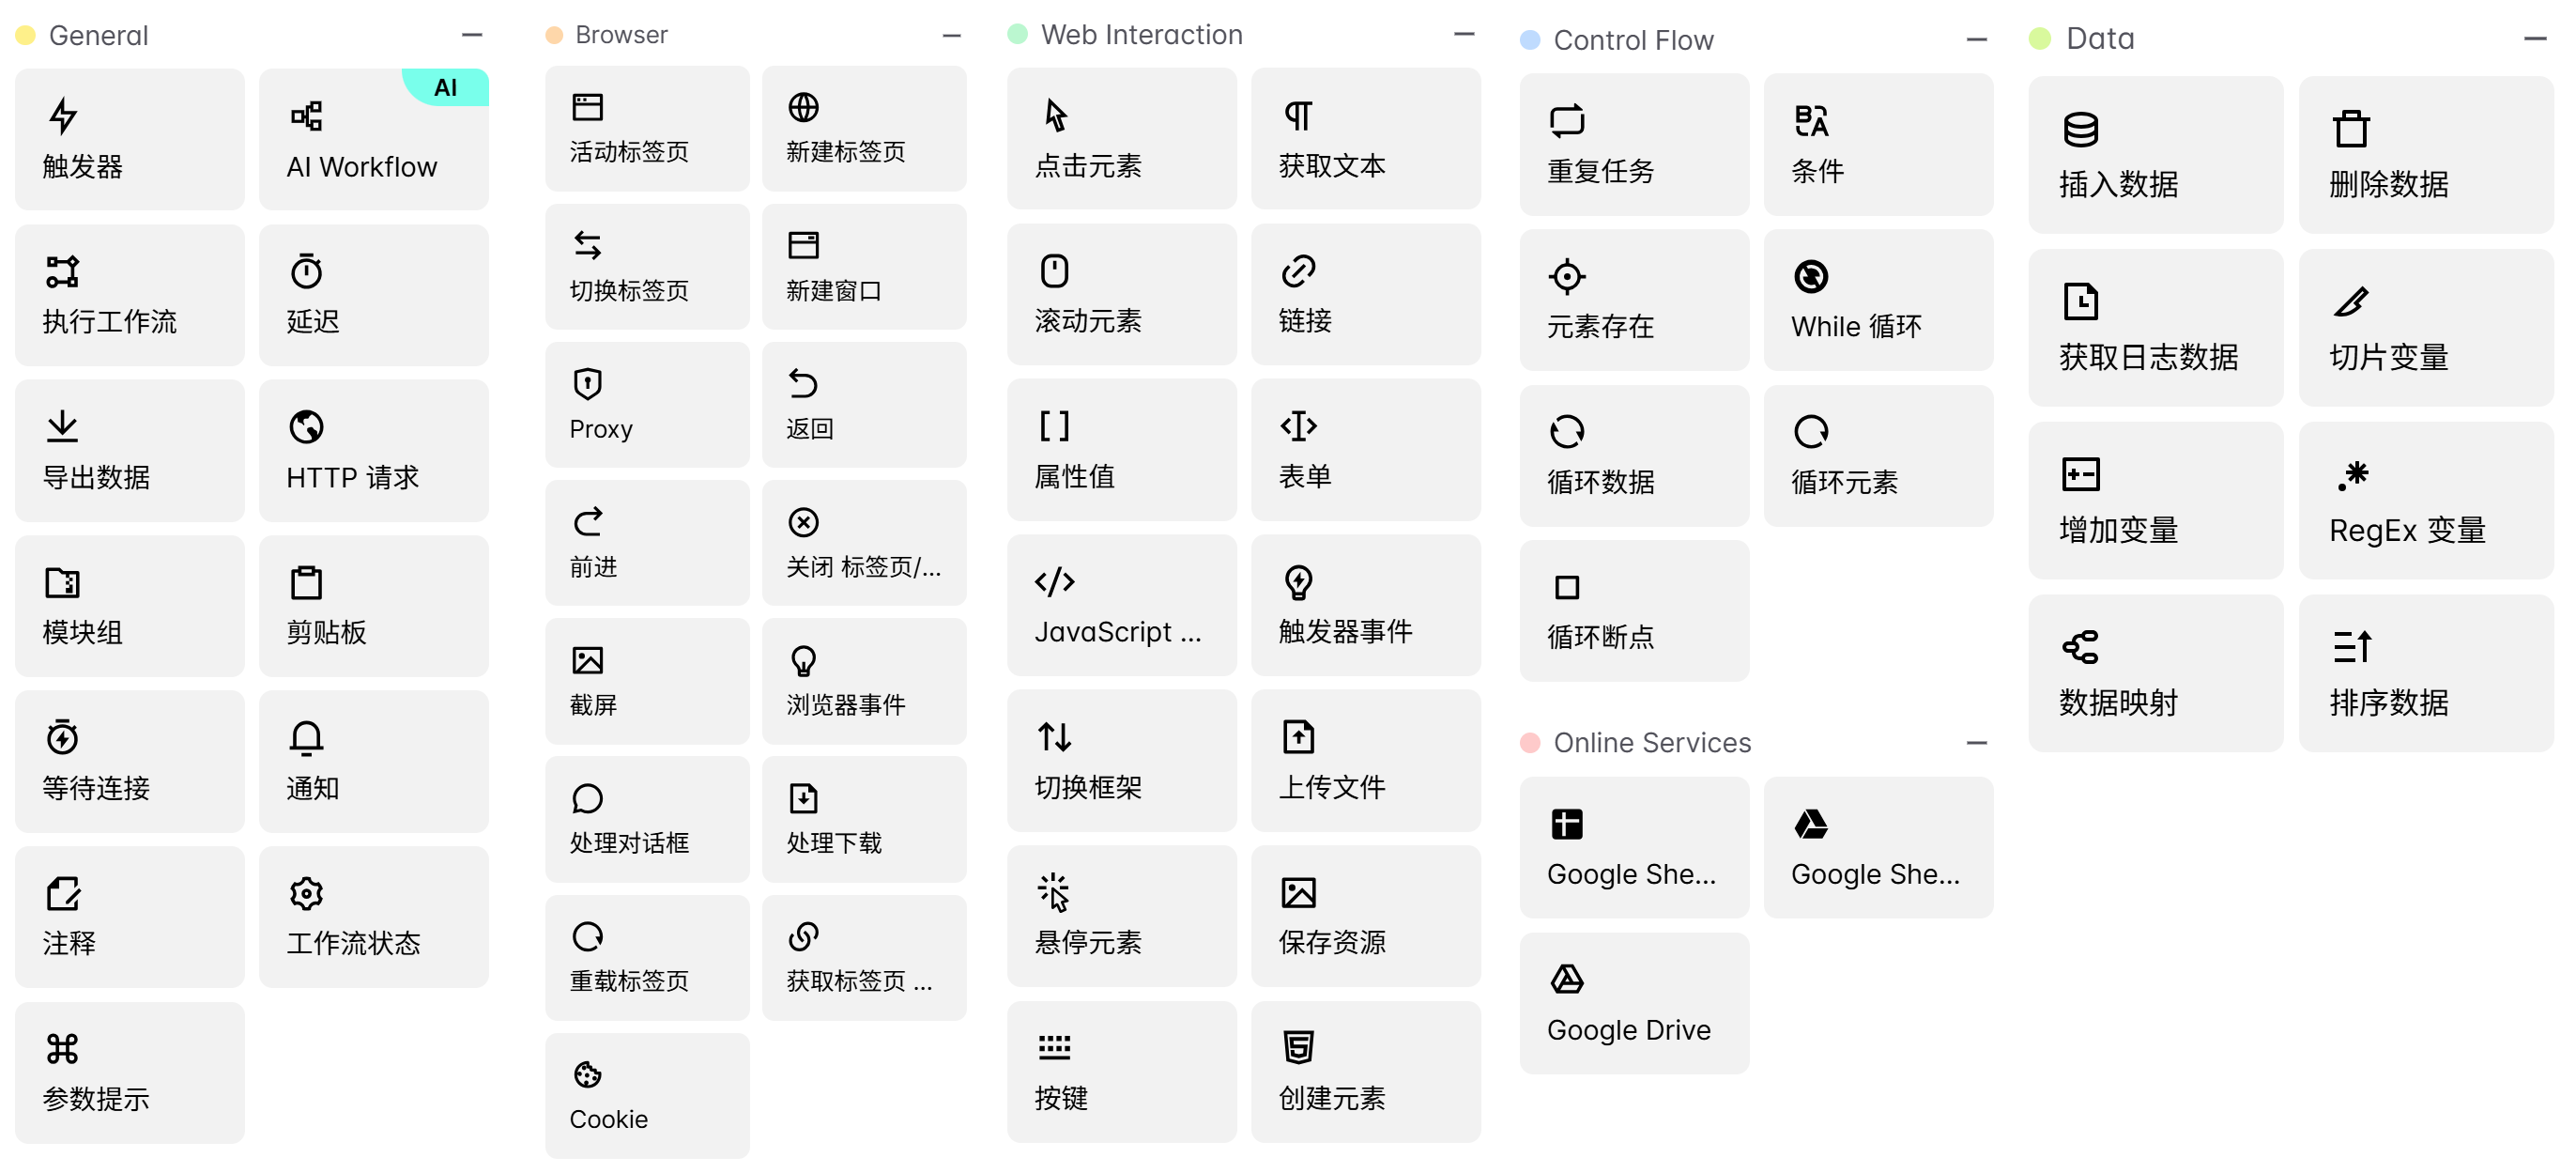Click the HTTP 请求 globe block
The width and height of the screenshot is (2576, 1173).
point(373,451)
